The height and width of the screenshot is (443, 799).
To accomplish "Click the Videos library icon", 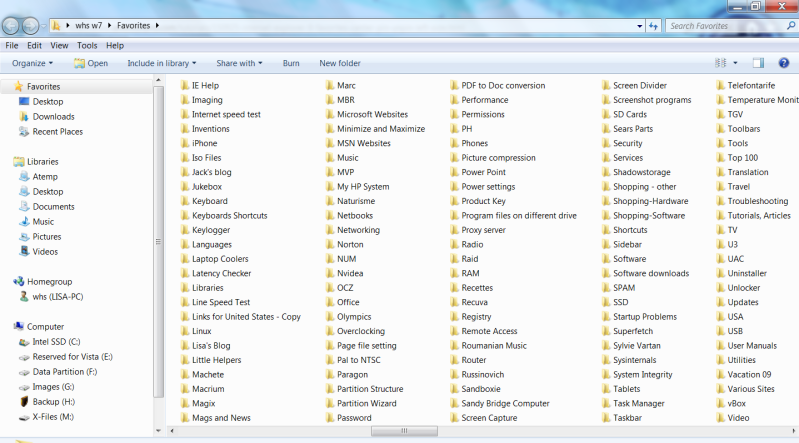I will pyautogui.click(x=24, y=251).
